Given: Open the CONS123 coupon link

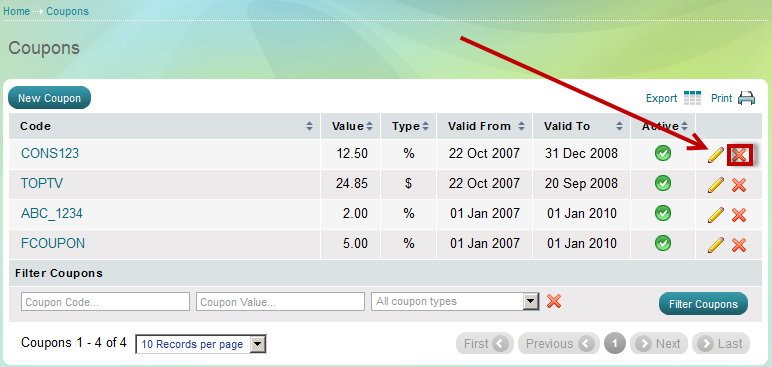Looking at the screenshot, I should 50,154.
